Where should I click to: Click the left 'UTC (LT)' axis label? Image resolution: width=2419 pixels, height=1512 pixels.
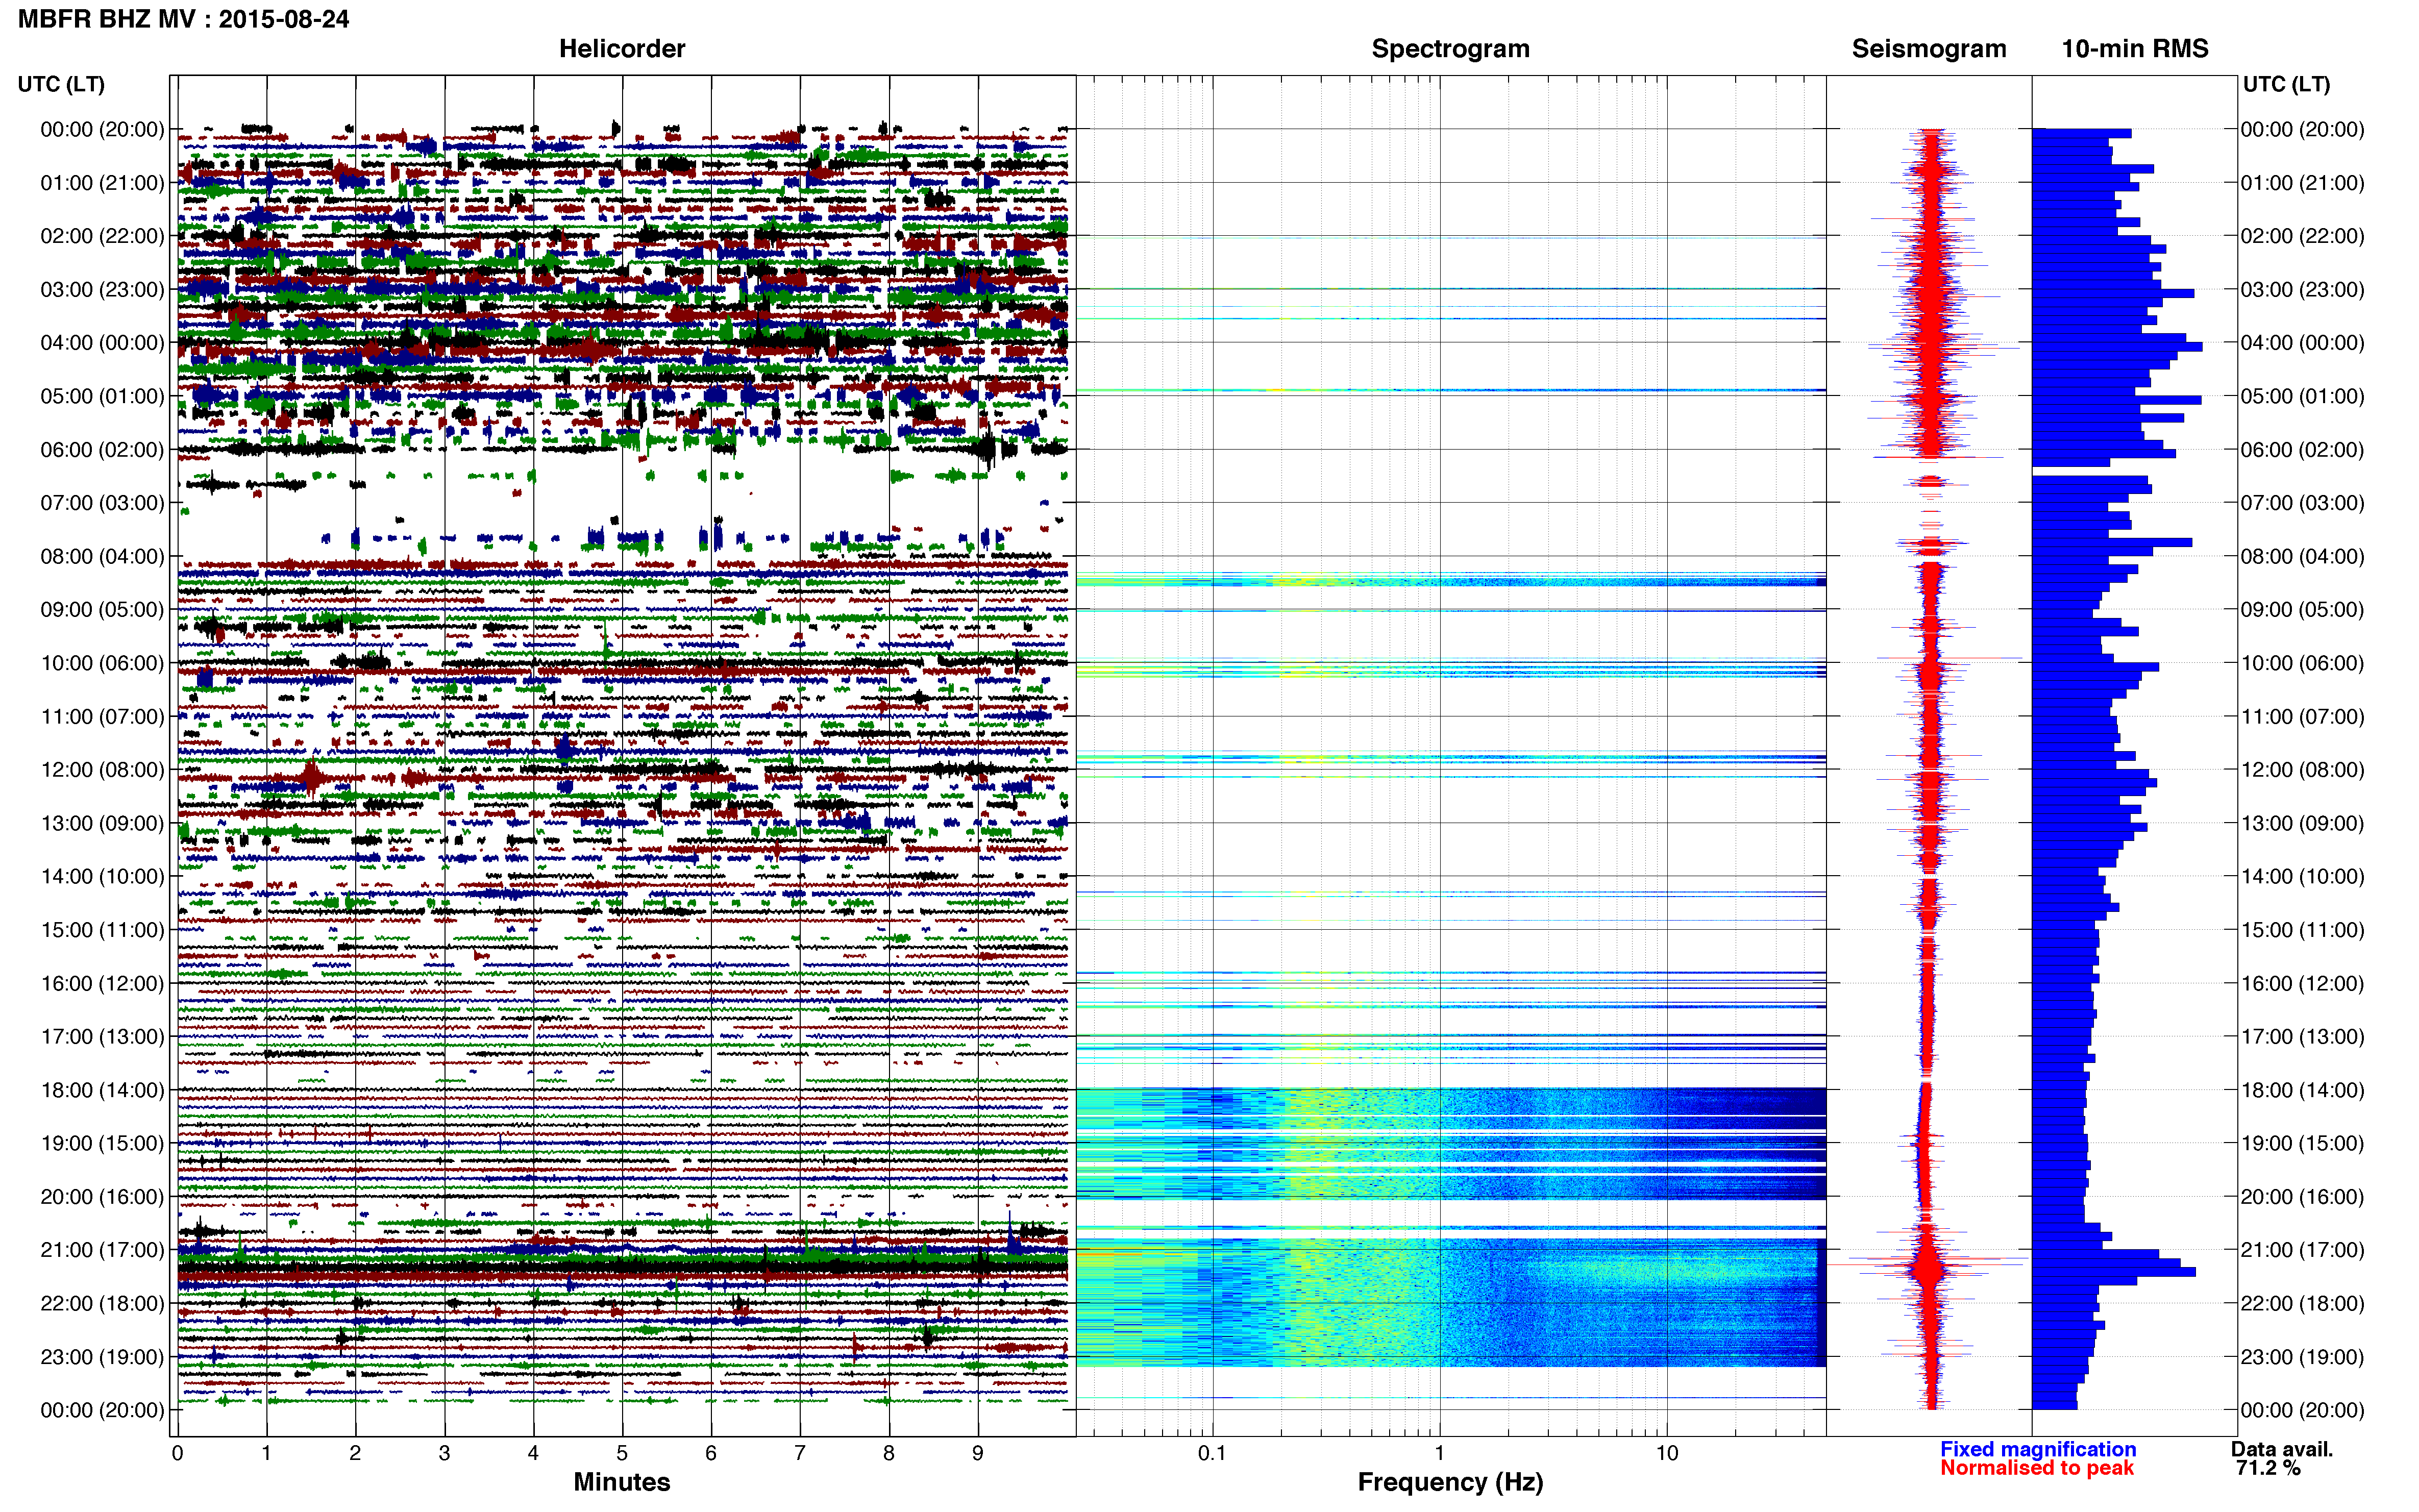tap(61, 84)
